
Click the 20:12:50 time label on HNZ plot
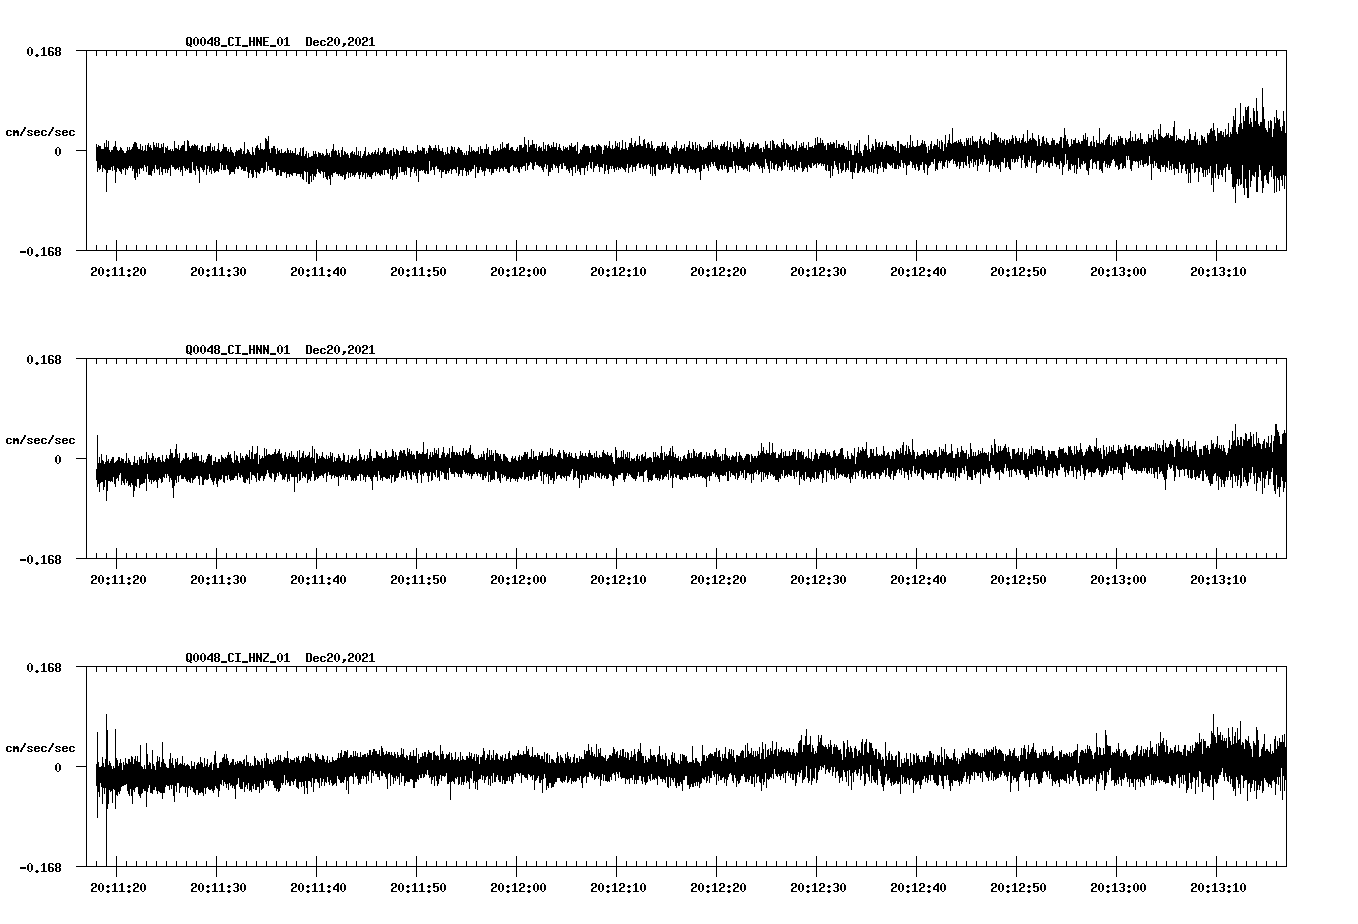coord(1018,888)
